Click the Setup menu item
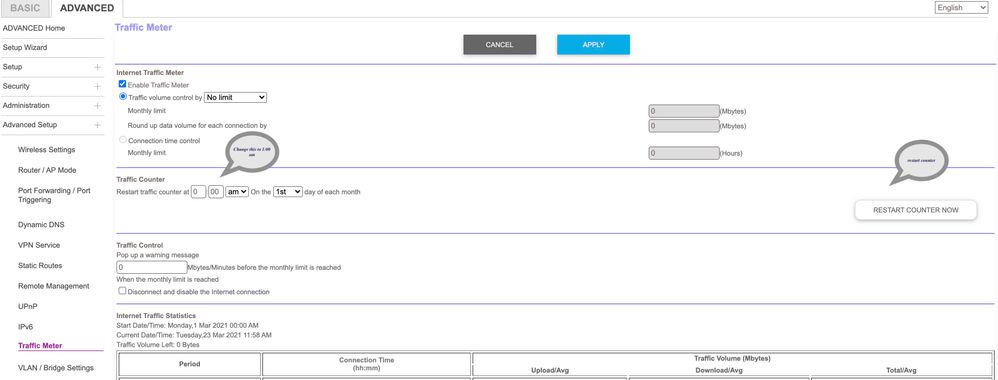The width and height of the screenshot is (998, 380). click(12, 67)
